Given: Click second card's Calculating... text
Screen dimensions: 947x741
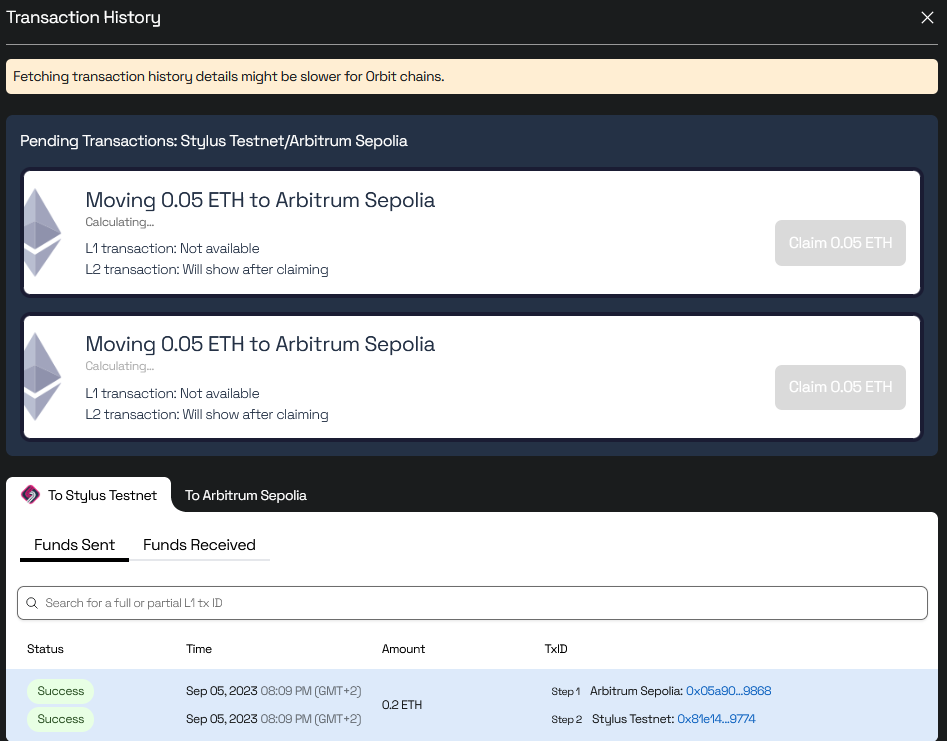Looking at the screenshot, I should pos(120,366).
